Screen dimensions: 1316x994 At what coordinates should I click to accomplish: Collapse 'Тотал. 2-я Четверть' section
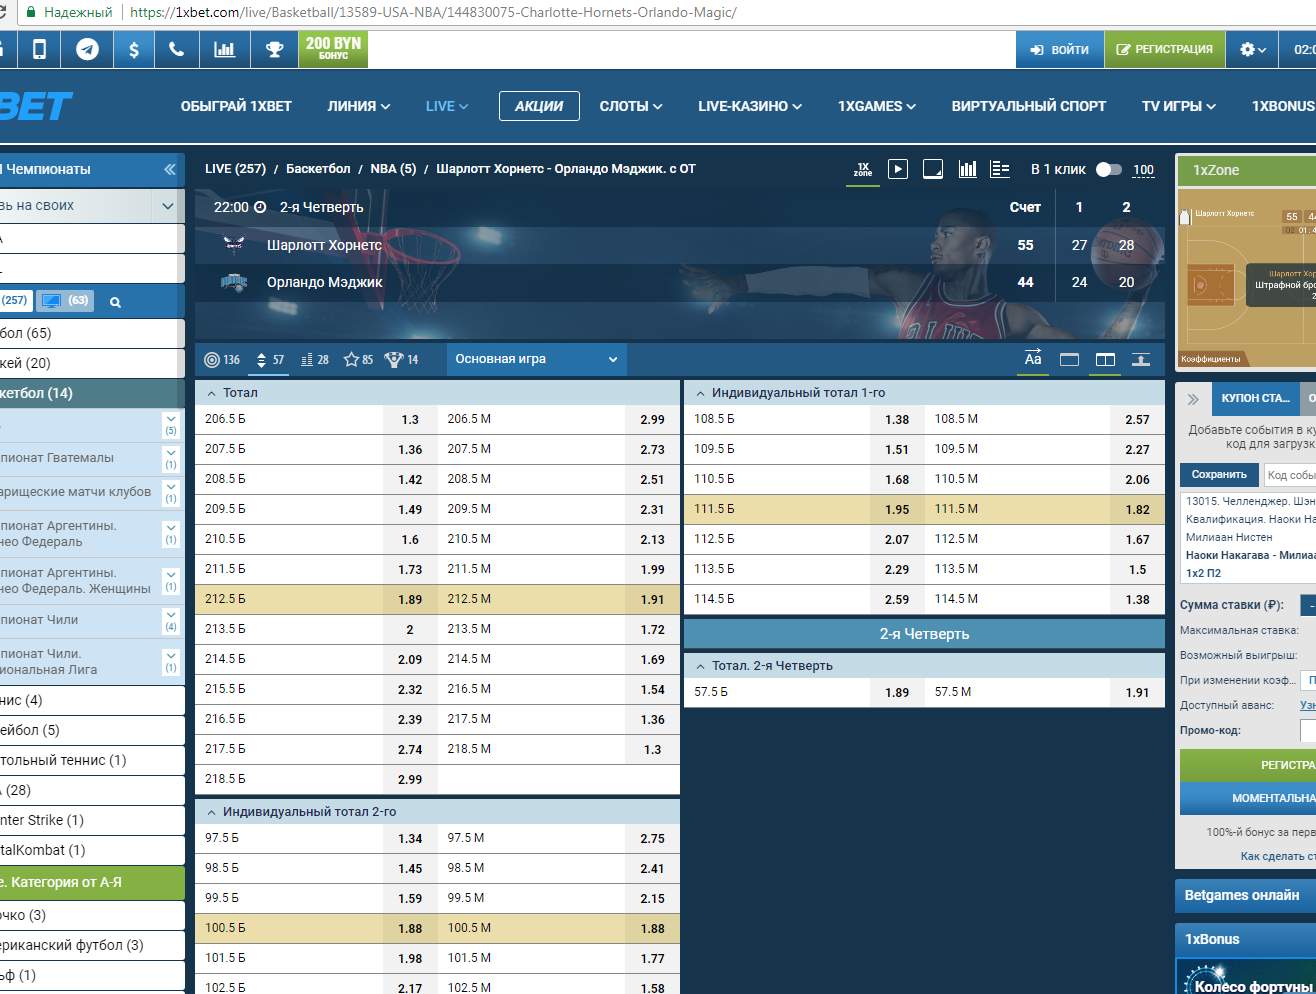click(x=700, y=666)
